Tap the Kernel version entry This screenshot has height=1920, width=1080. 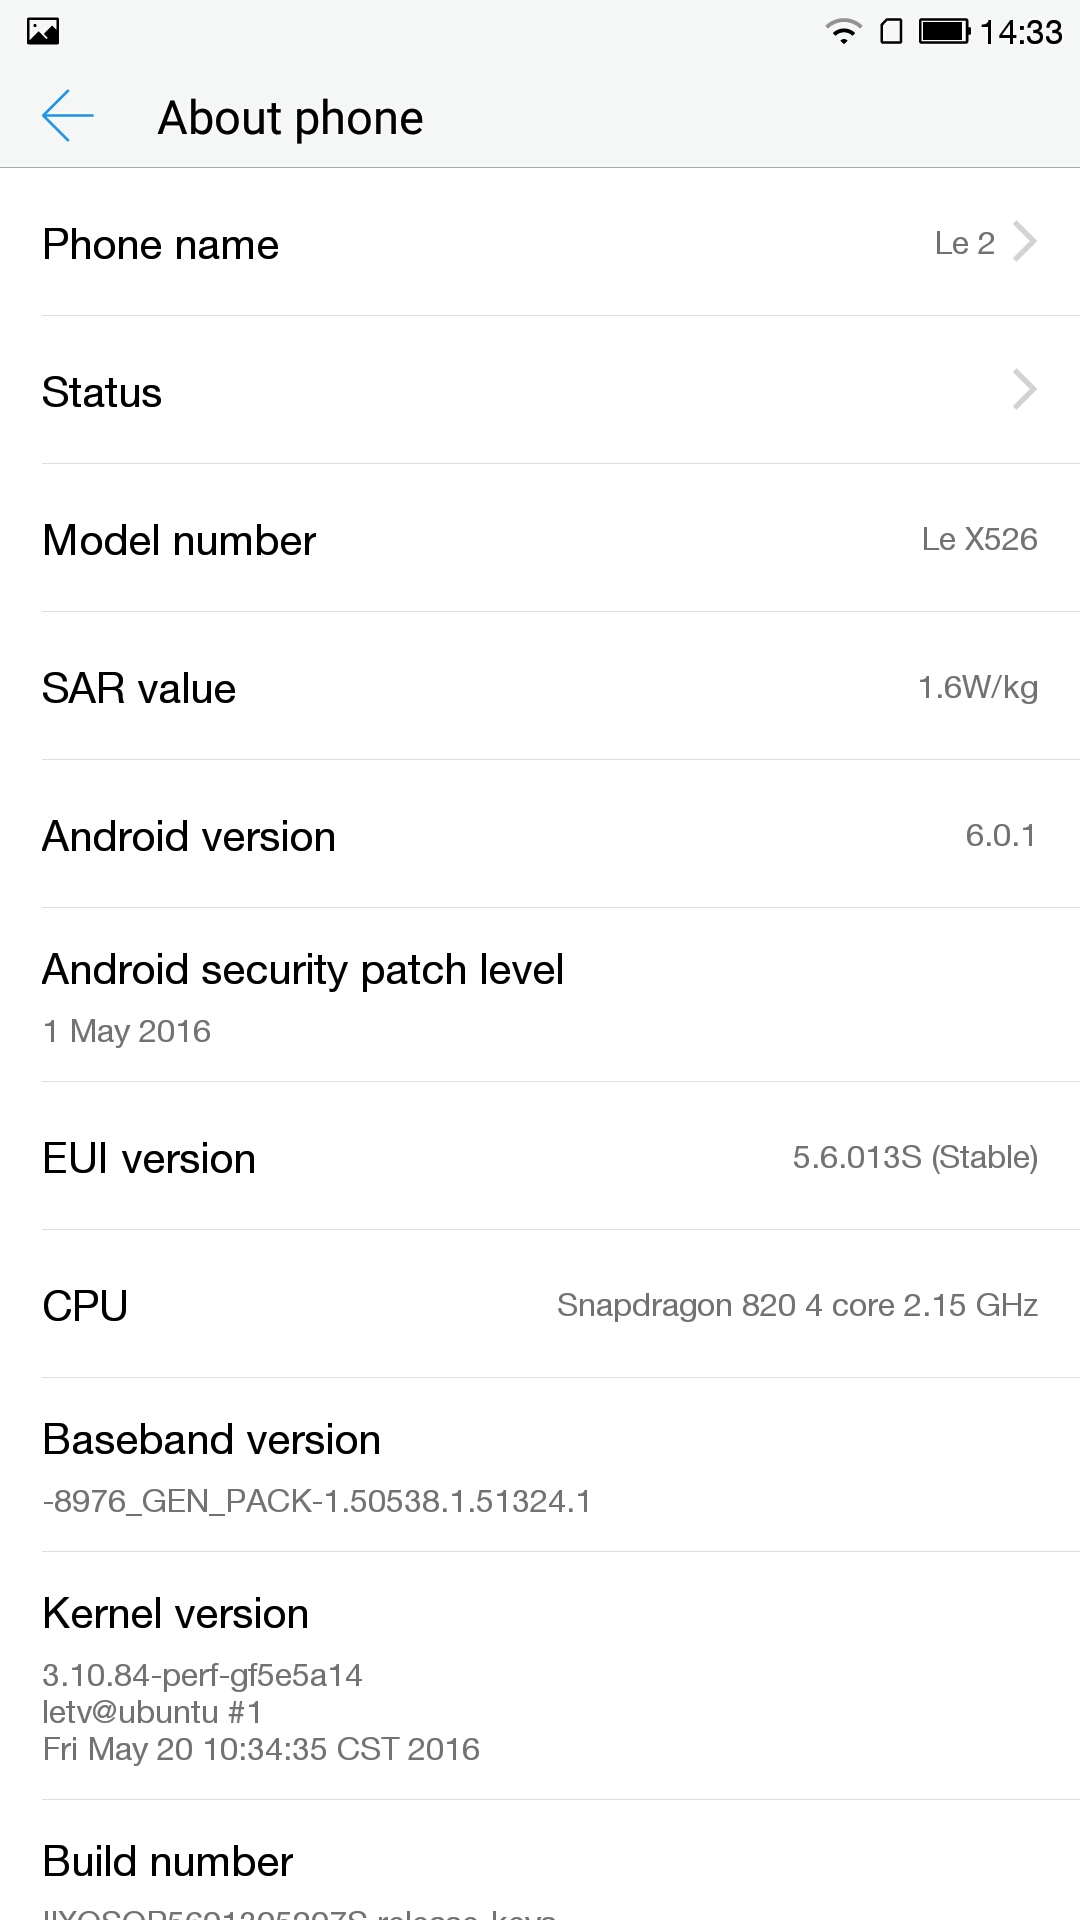(x=540, y=1678)
